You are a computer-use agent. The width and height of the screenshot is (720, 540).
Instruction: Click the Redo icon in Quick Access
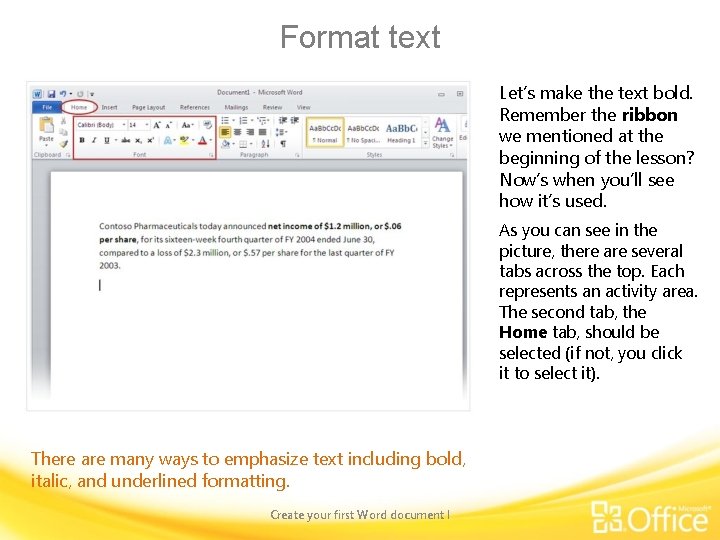(x=80, y=94)
